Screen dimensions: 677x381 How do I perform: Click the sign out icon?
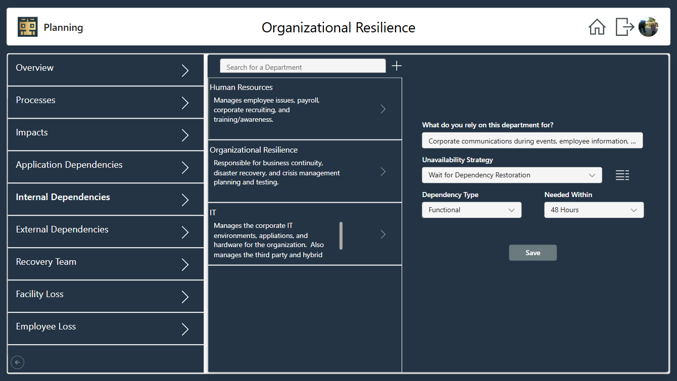624,27
